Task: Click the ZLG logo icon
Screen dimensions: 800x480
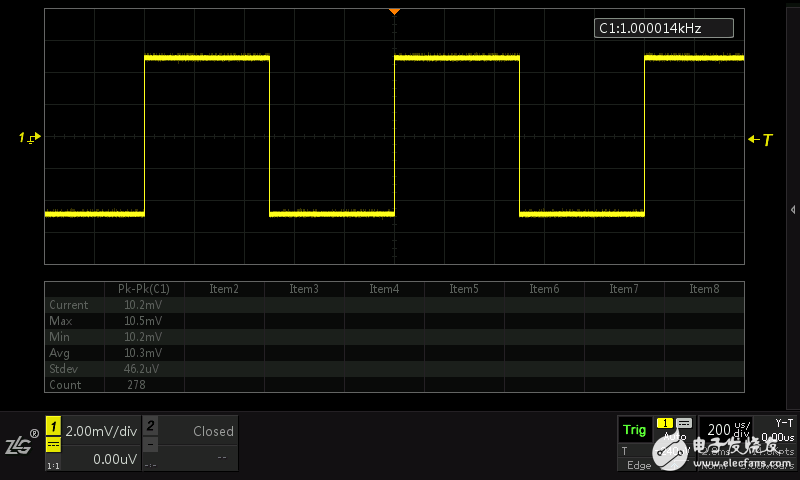Action: pyautogui.click(x=20, y=444)
